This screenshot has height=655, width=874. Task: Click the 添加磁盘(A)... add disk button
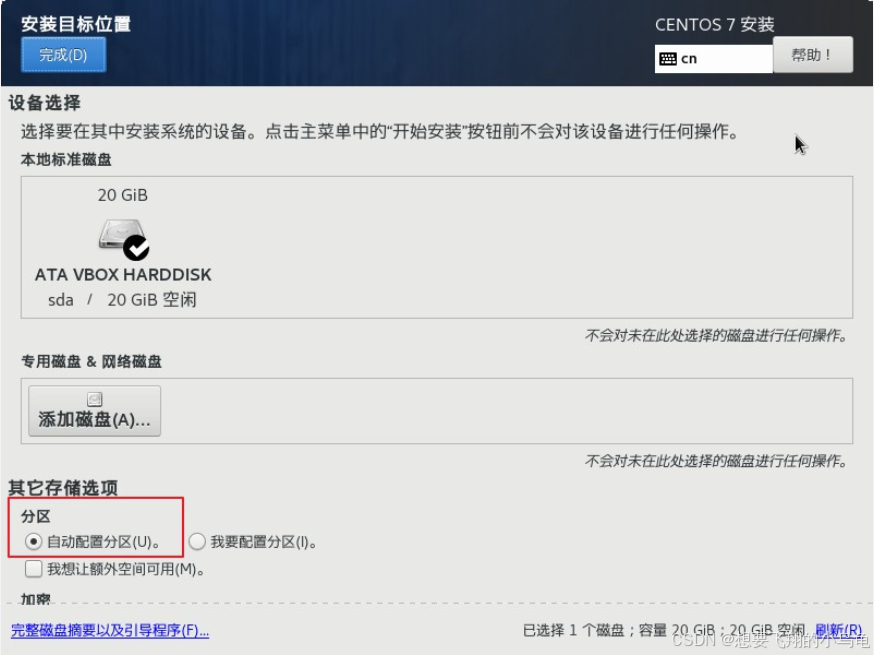pos(95,411)
